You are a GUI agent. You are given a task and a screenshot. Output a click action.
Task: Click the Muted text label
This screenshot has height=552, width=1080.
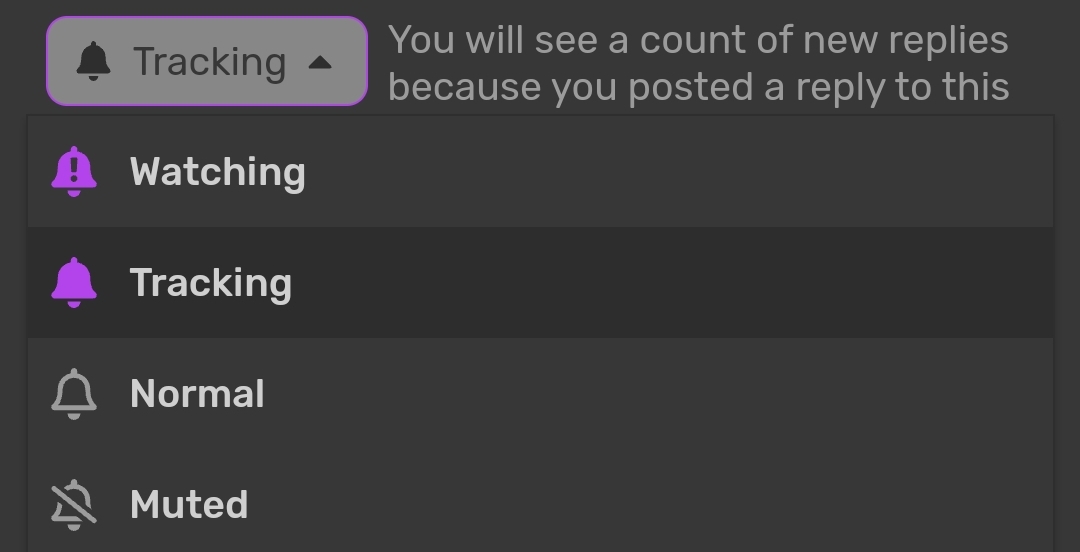(x=189, y=504)
